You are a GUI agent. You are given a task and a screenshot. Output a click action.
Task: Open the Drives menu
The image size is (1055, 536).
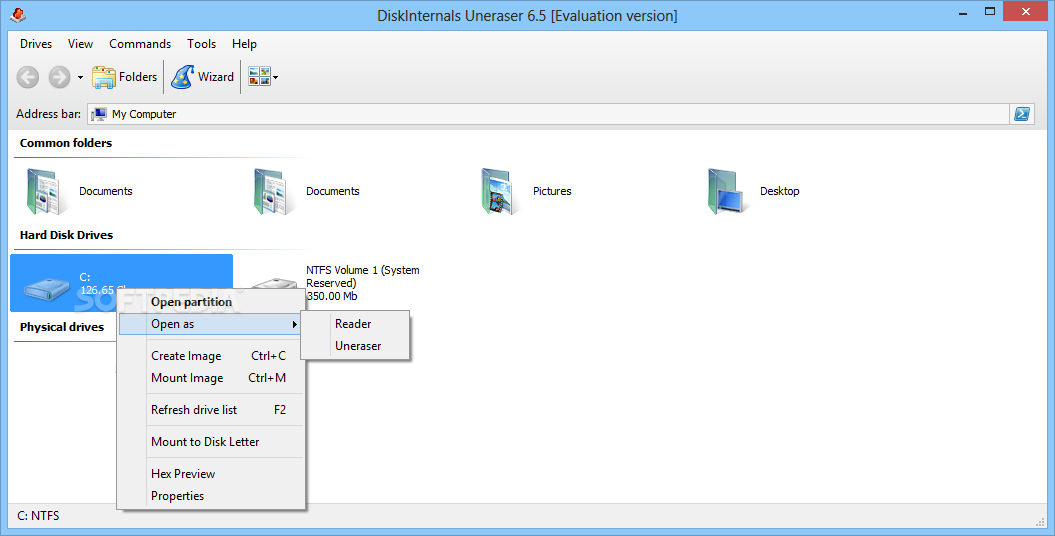point(36,44)
